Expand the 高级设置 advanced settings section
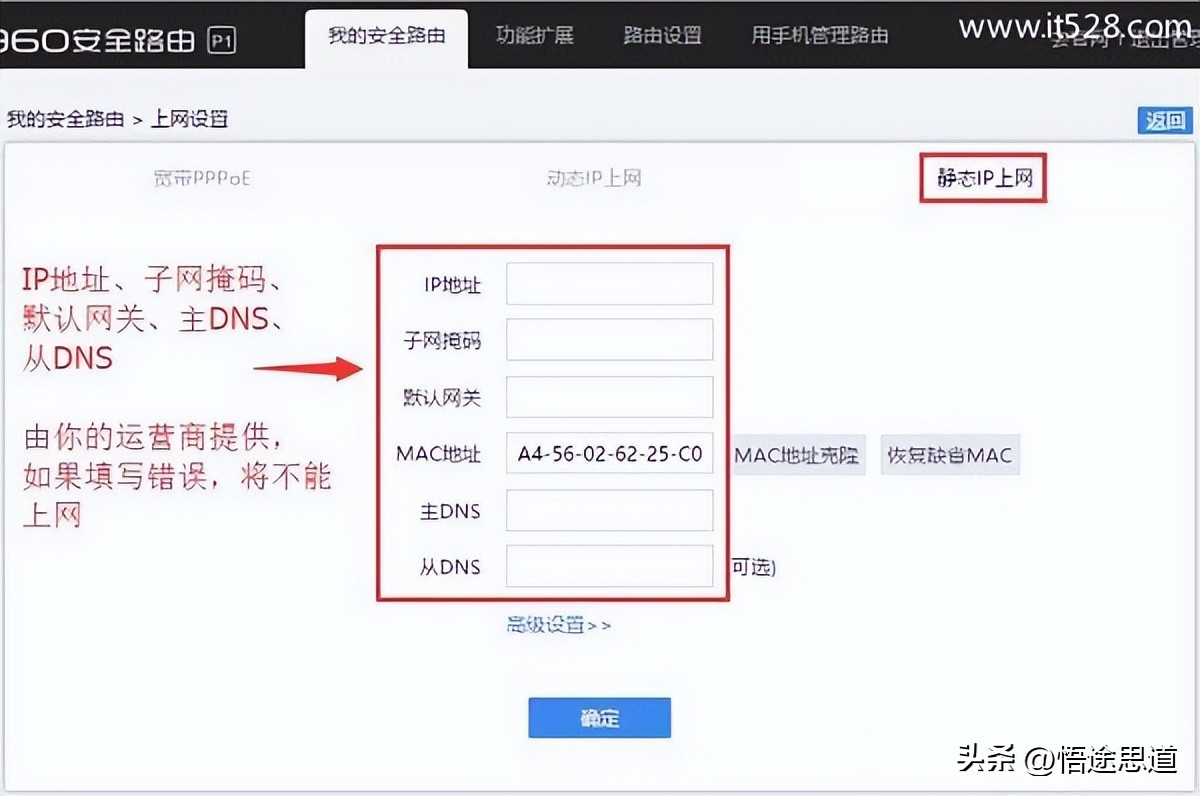Viewport: 1200px width, 796px height. click(x=551, y=624)
